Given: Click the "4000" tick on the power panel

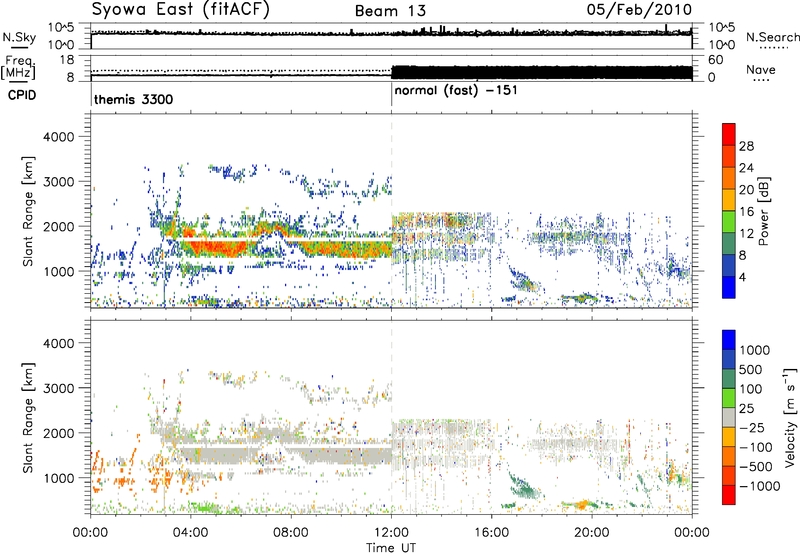Looking at the screenshot, I should pos(59,137).
